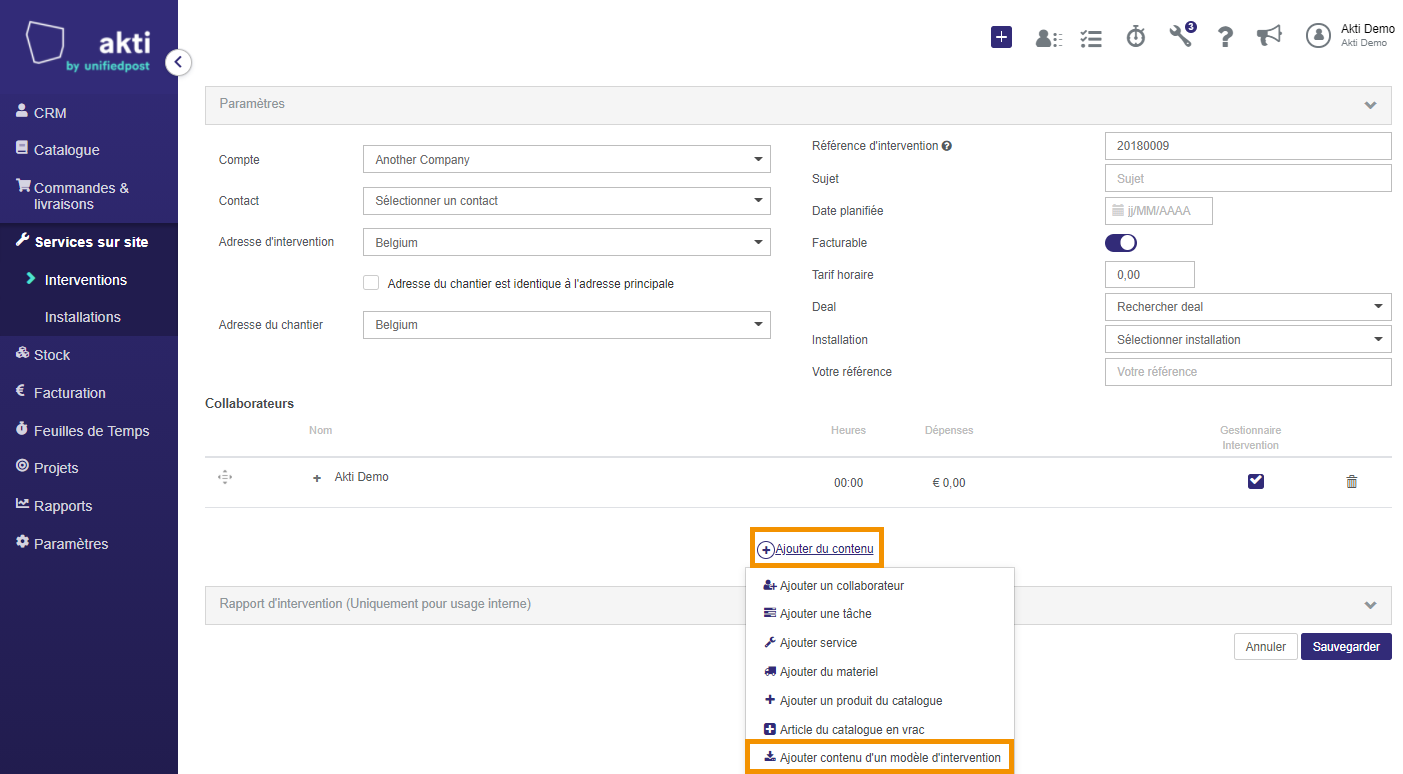The width and height of the screenshot is (1403, 774).
Task: Click the 00:00 hours value for Akti Demo
Action: tap(848, 483)
